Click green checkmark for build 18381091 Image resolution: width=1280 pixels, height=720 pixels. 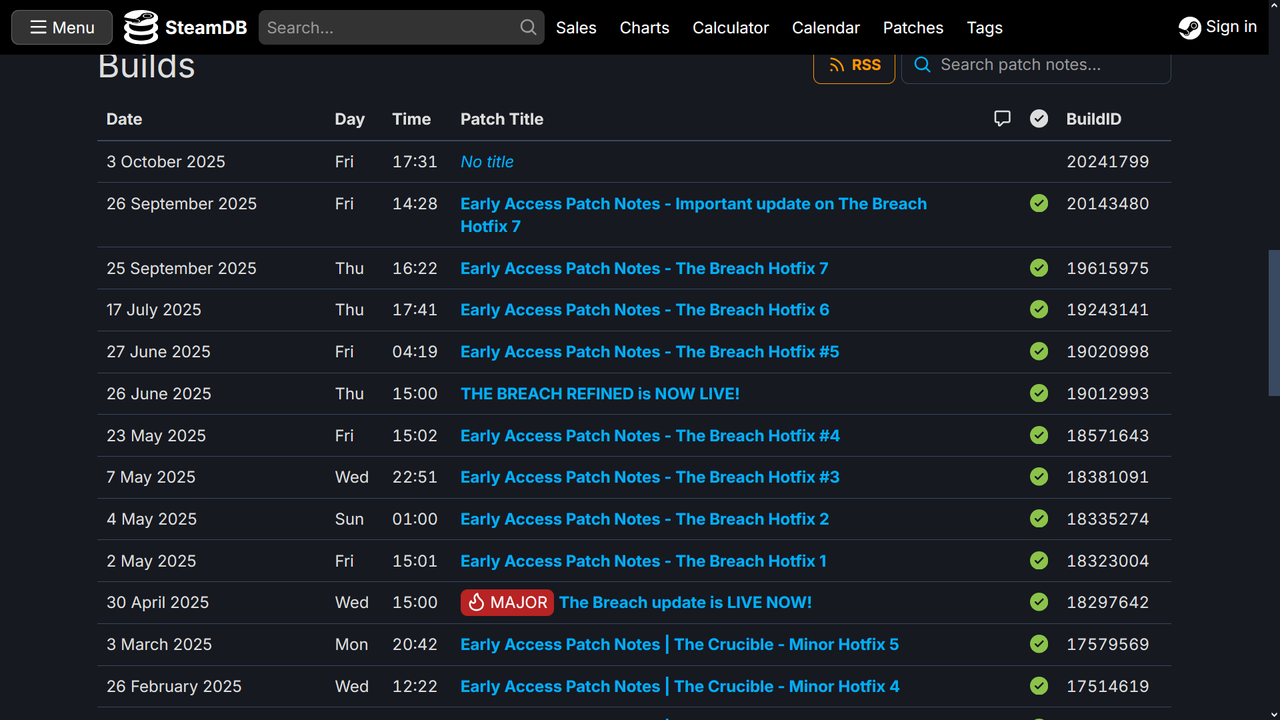point(1039,477)
